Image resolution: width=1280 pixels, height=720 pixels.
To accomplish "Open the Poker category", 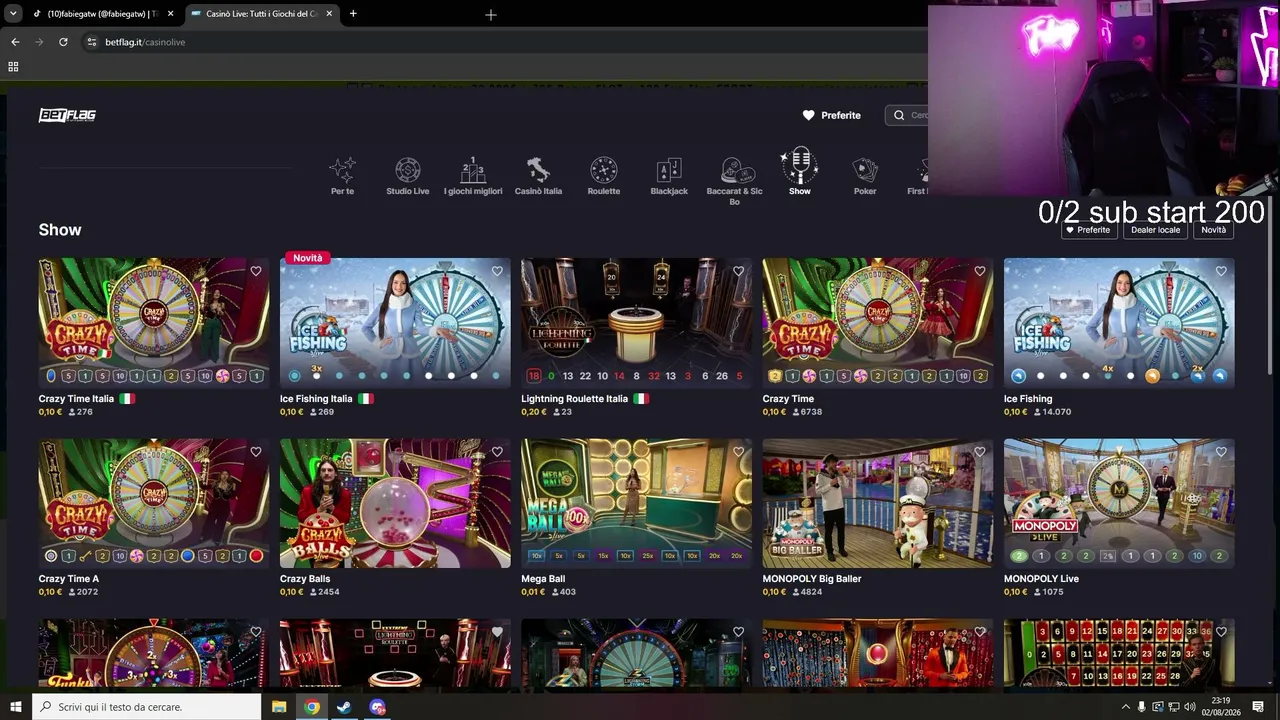I will tap(865, 176).
